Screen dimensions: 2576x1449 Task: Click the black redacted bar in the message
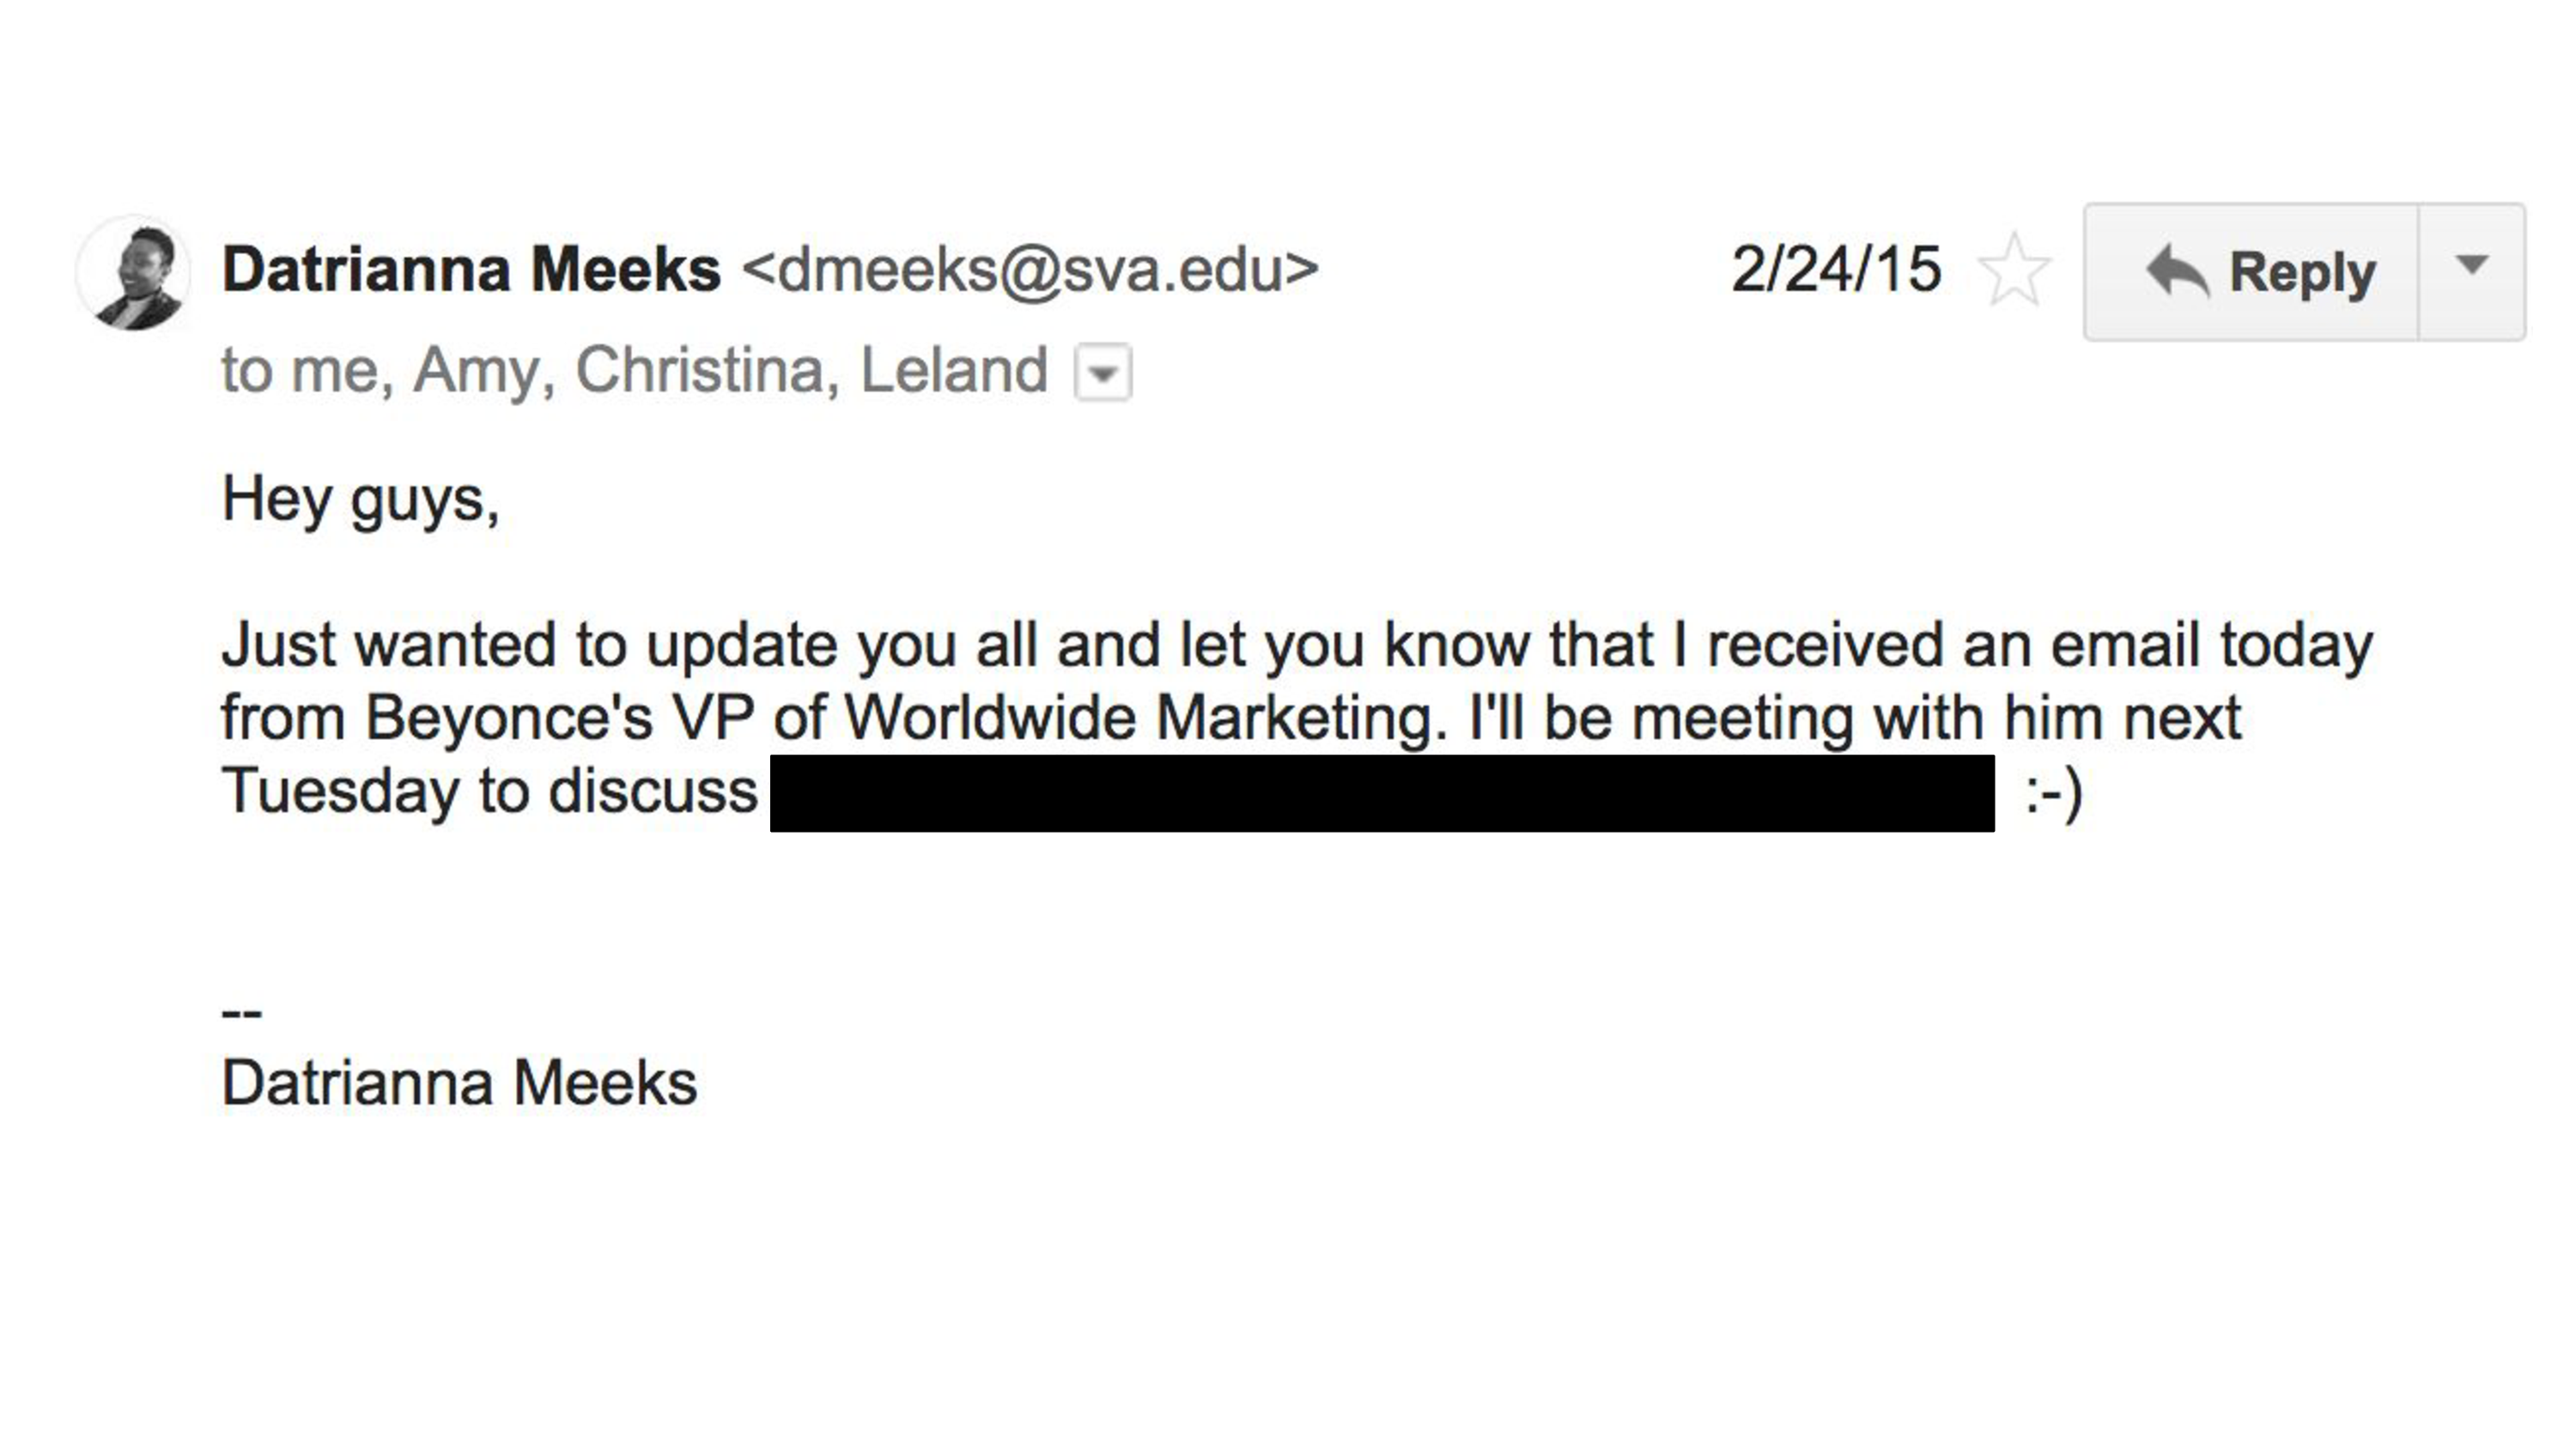click(1382, 793)
